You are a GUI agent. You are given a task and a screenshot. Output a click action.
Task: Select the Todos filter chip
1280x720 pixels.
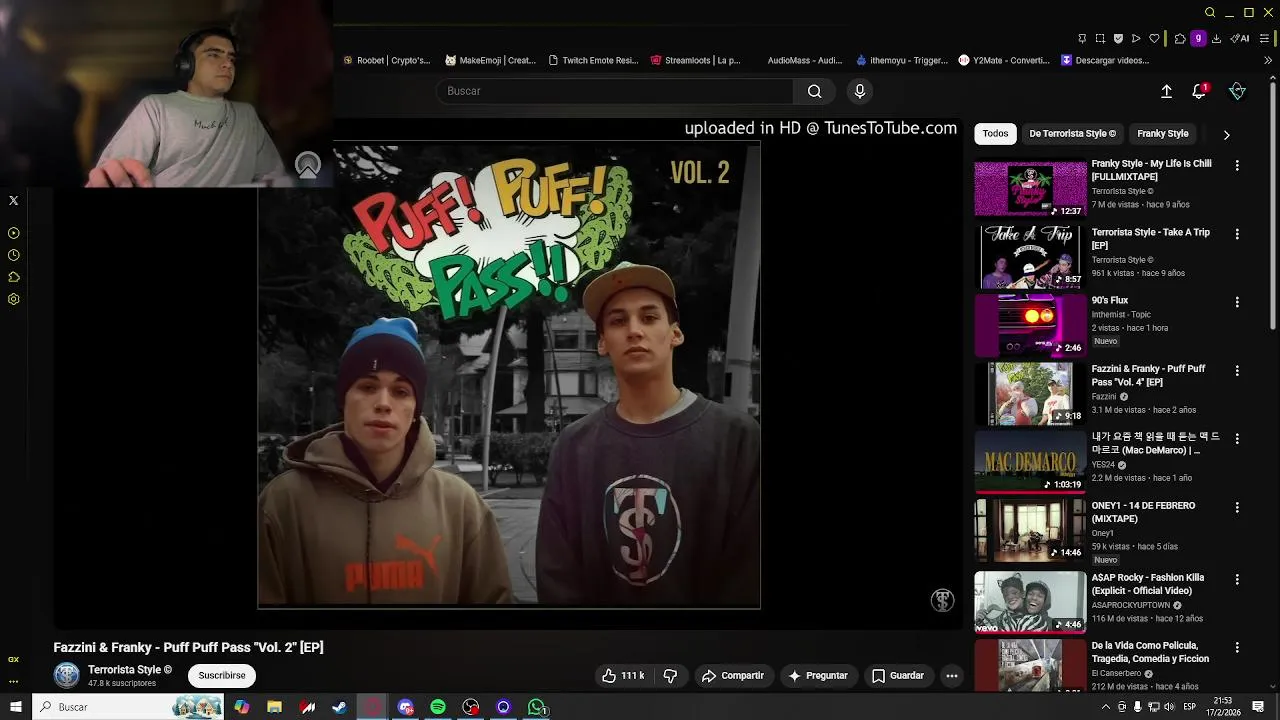click(995, 134)
